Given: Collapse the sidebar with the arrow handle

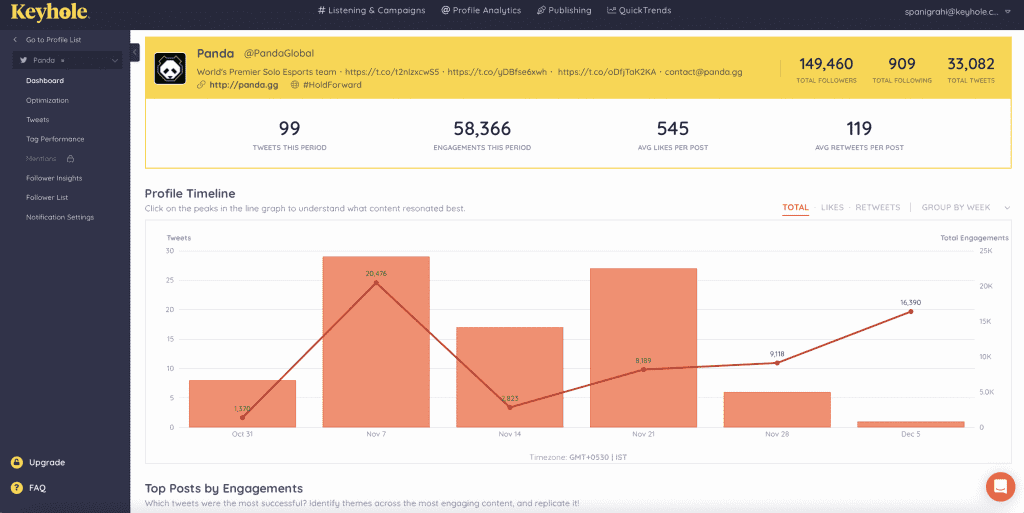Looking at the screenshot, I should (x=135, y=52).
